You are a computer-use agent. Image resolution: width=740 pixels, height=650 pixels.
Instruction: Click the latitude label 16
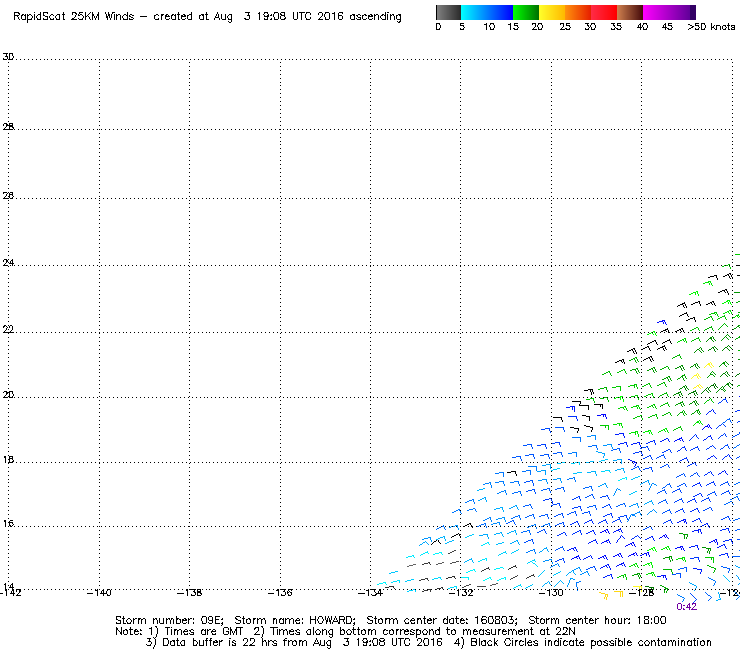pos(8,523)
